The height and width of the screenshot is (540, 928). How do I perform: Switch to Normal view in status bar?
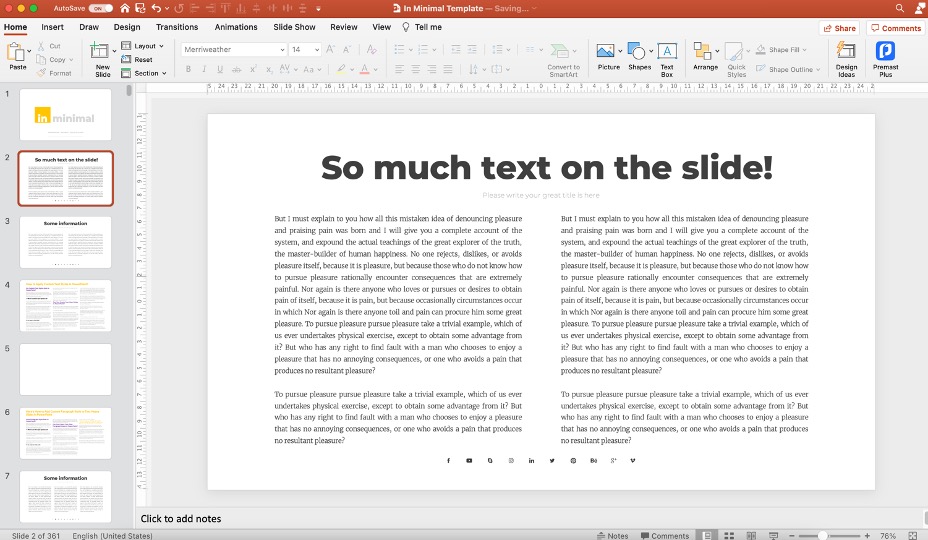pos(707,535)
